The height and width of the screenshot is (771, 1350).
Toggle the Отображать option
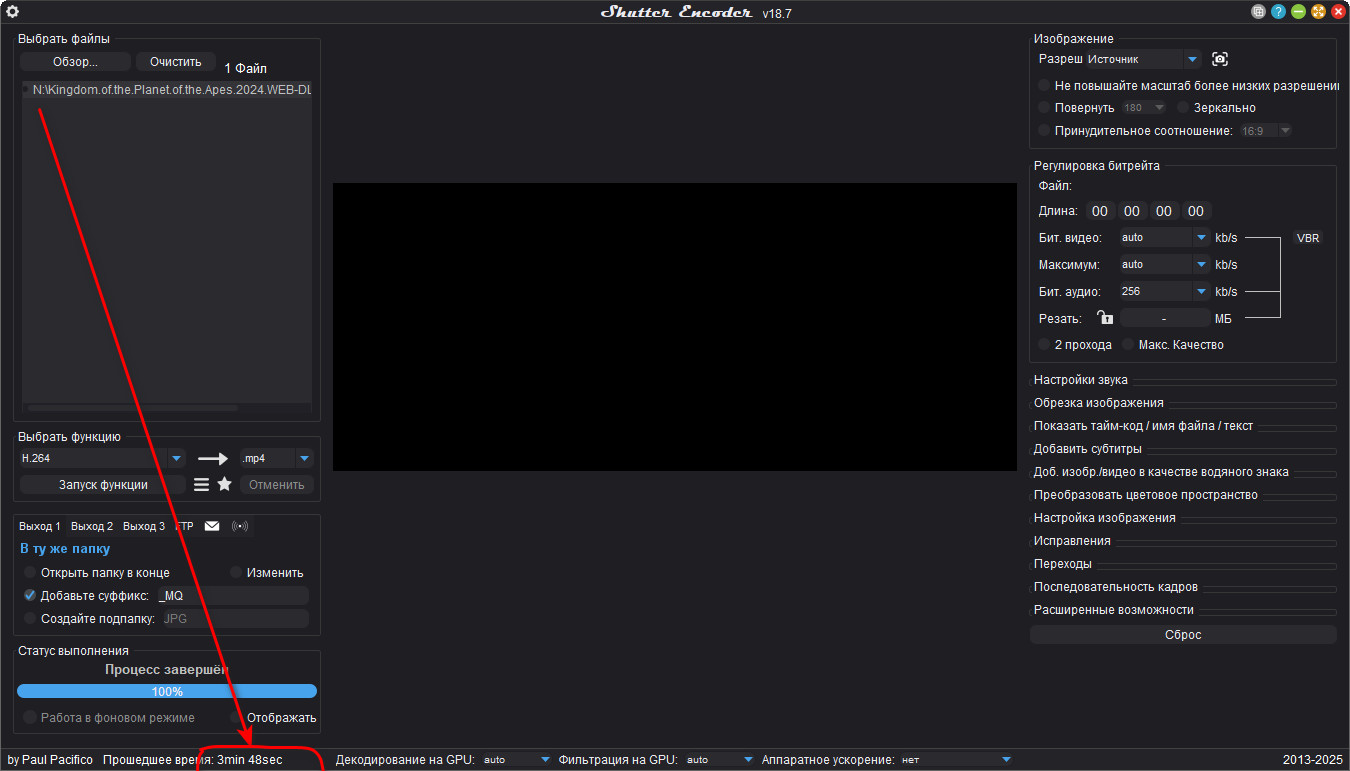(x=273, y=718)
